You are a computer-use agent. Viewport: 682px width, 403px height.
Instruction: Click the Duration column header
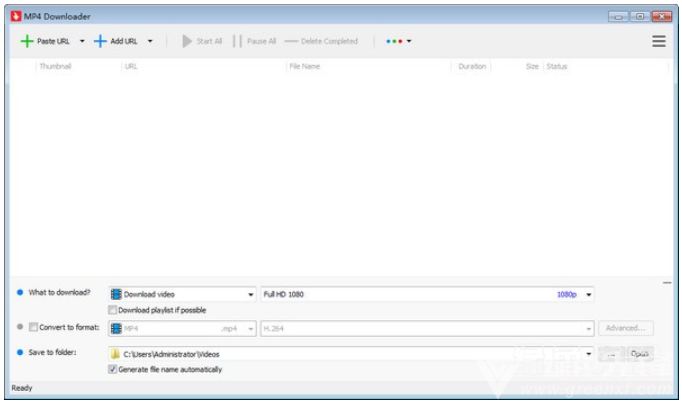(x=472, y=66)
